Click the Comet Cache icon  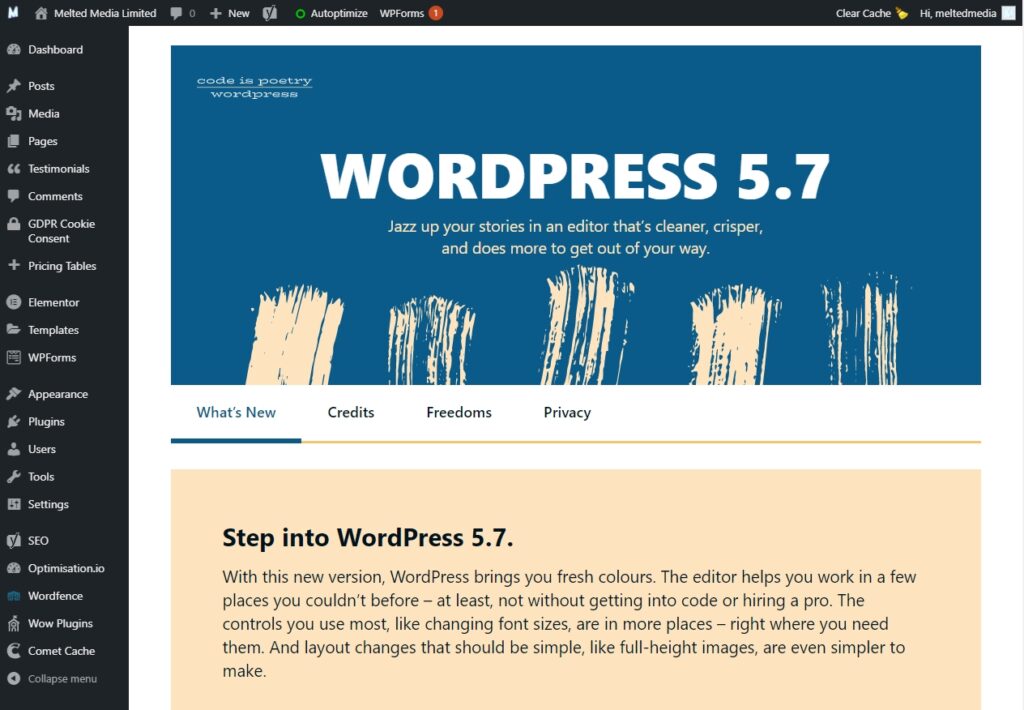(14, 651)
